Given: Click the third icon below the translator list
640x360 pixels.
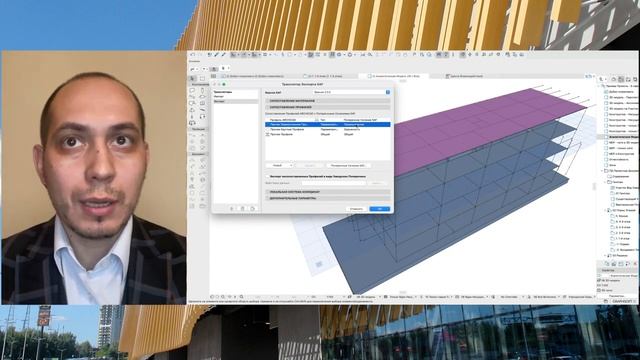Looking at the screenshot, I should [x=252, y=209].
